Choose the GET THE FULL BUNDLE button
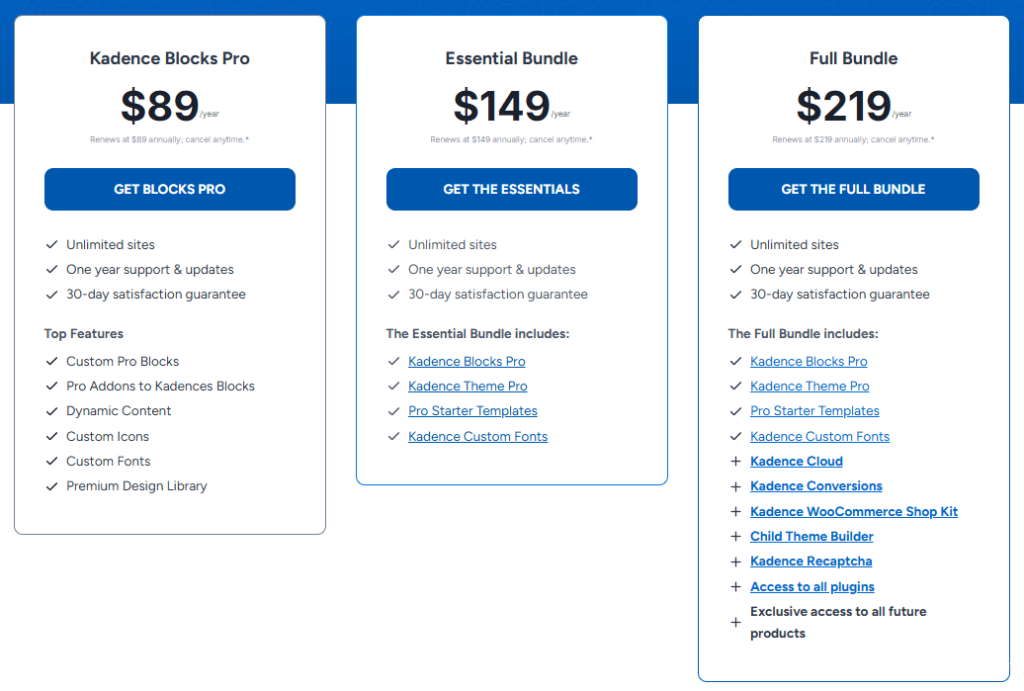Image resolution: width=1024 pixels, height=691 pixels. [853, 189]
